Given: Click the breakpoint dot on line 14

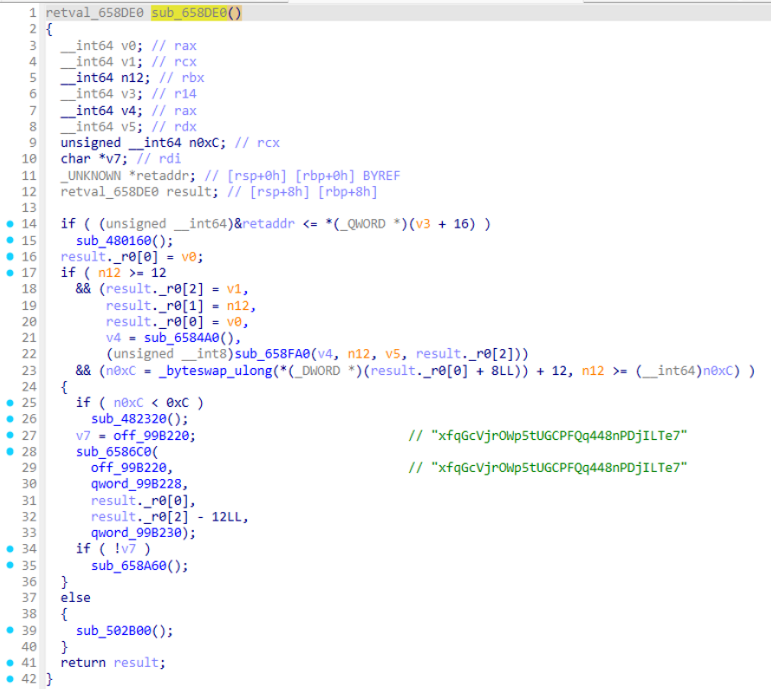Looking at the screenshot, I should [x=11, y=224].
